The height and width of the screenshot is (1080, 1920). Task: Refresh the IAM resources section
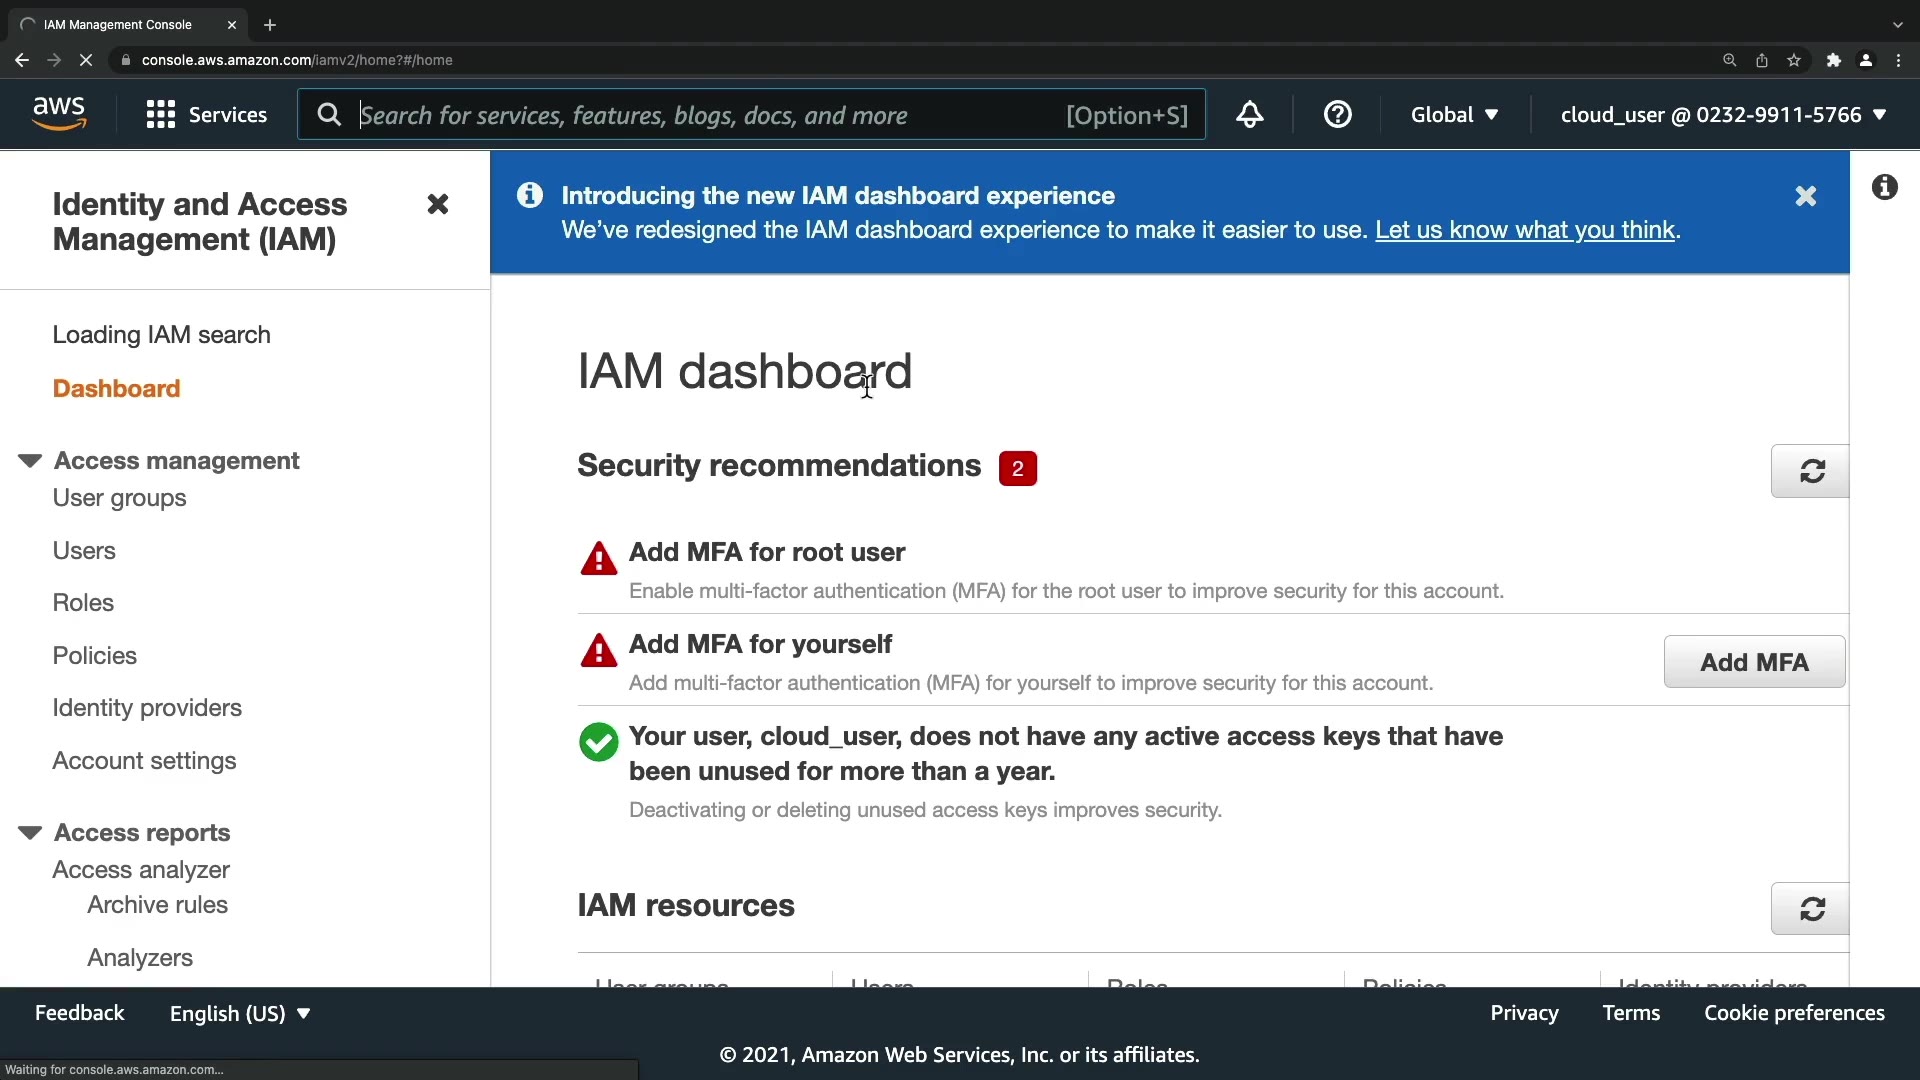coord(1811,908)
